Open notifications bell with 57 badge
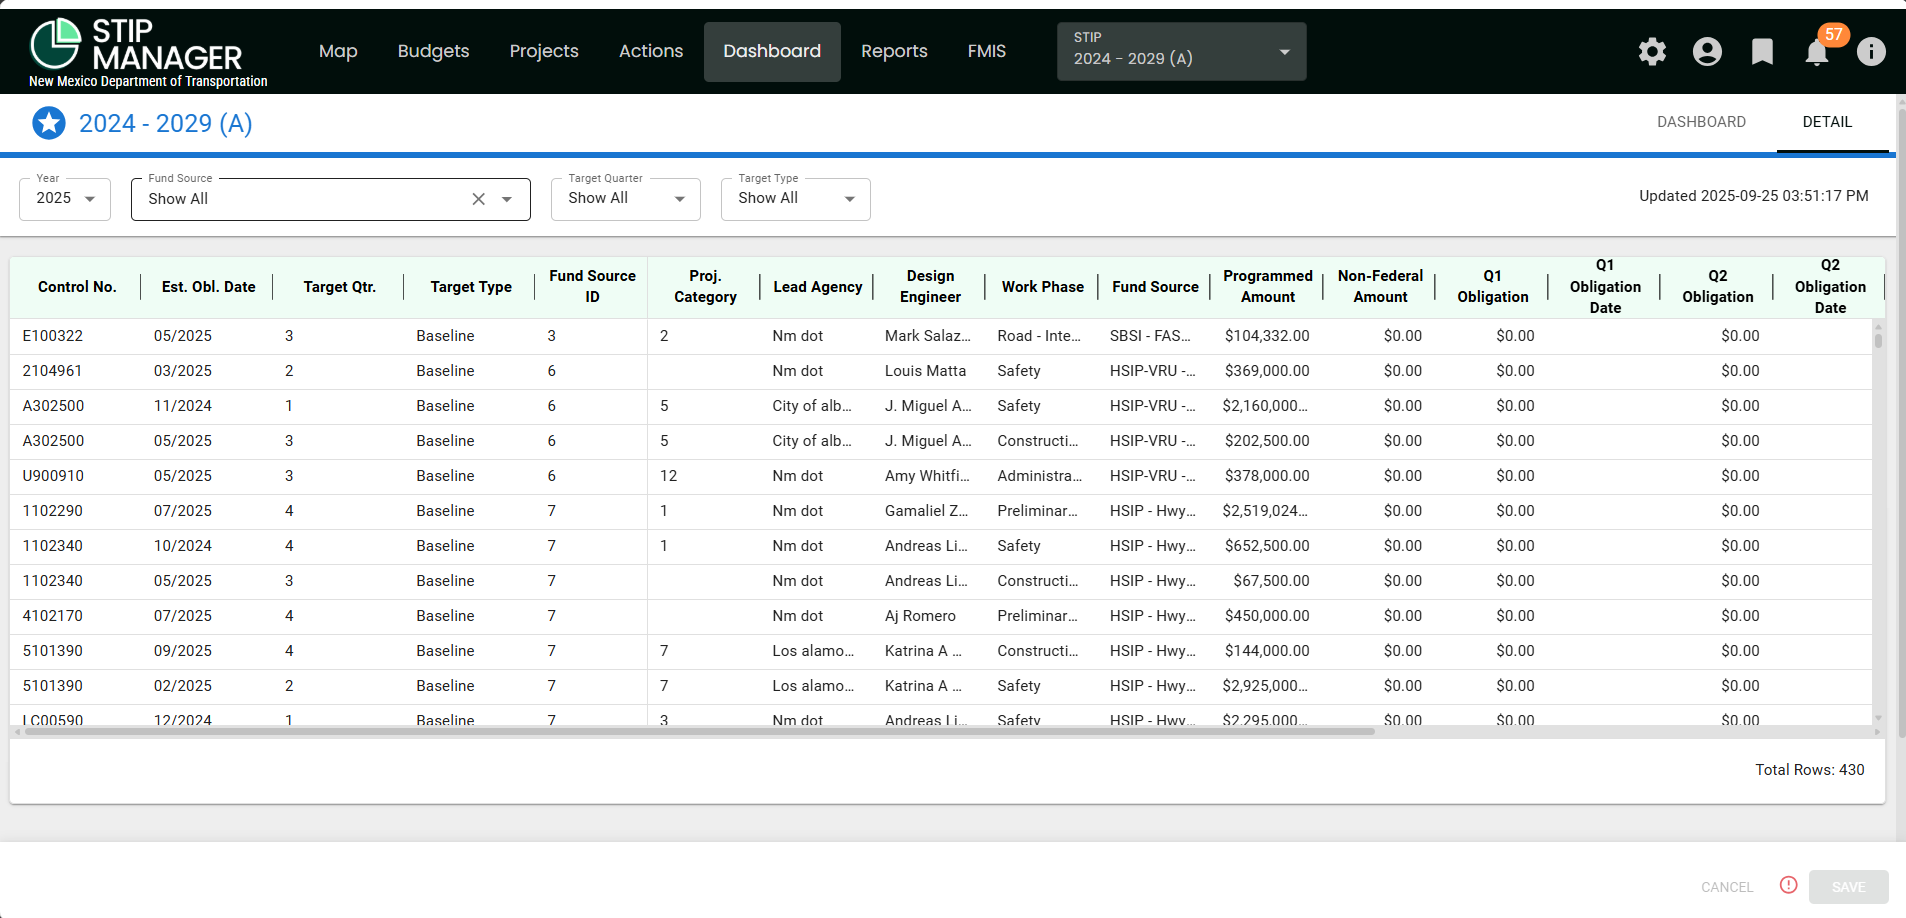Viewport: 1906px width, 918px height. pyautogui.click(x=1818, y=51)
